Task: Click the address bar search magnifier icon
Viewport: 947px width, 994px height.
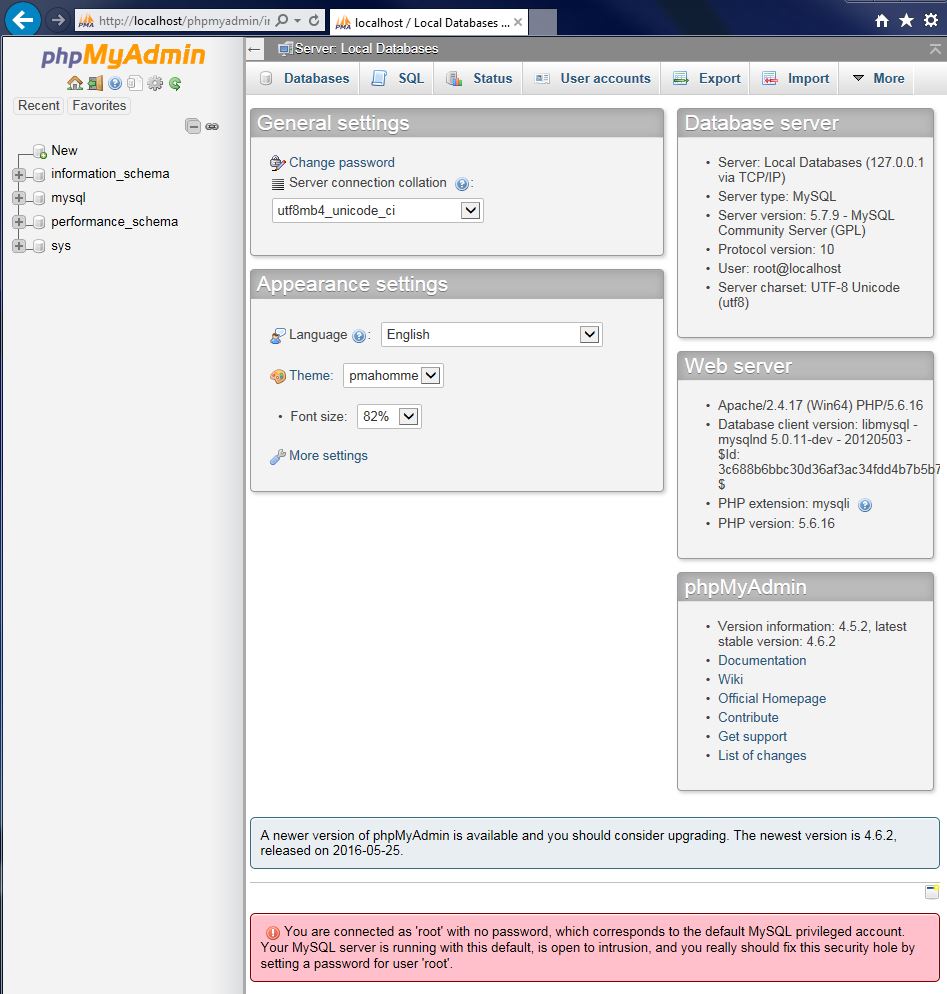Action: (x=282, y=20)
